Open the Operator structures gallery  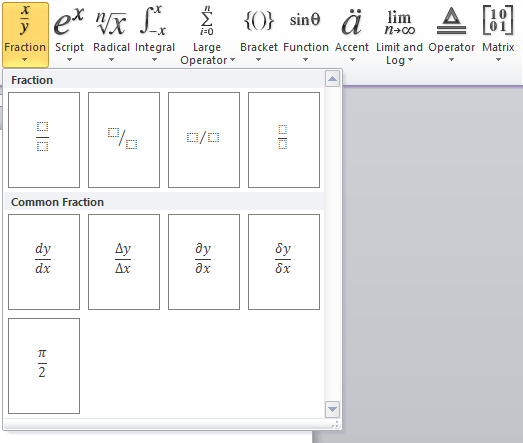(451, 34)
